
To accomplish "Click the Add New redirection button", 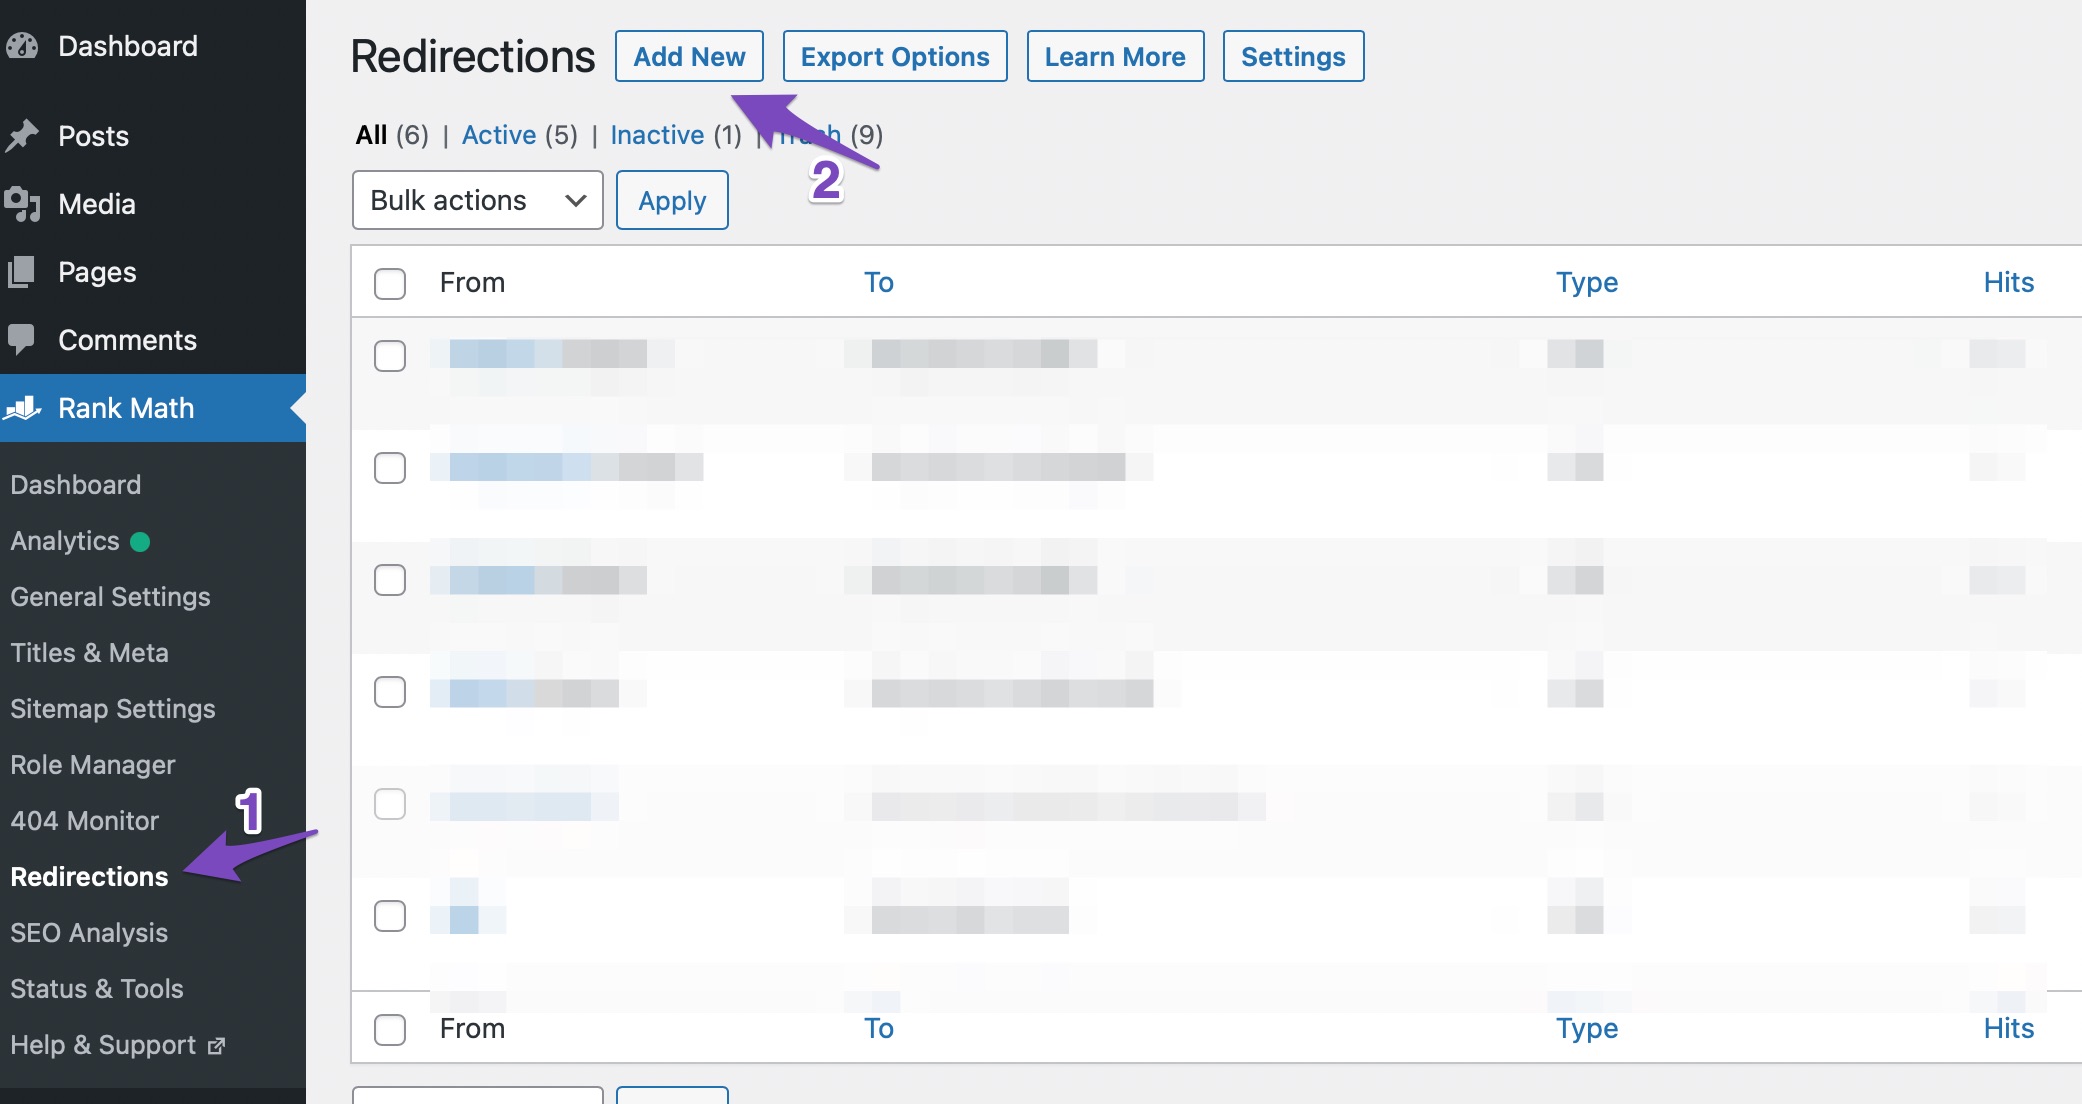I will pos(689,56).
